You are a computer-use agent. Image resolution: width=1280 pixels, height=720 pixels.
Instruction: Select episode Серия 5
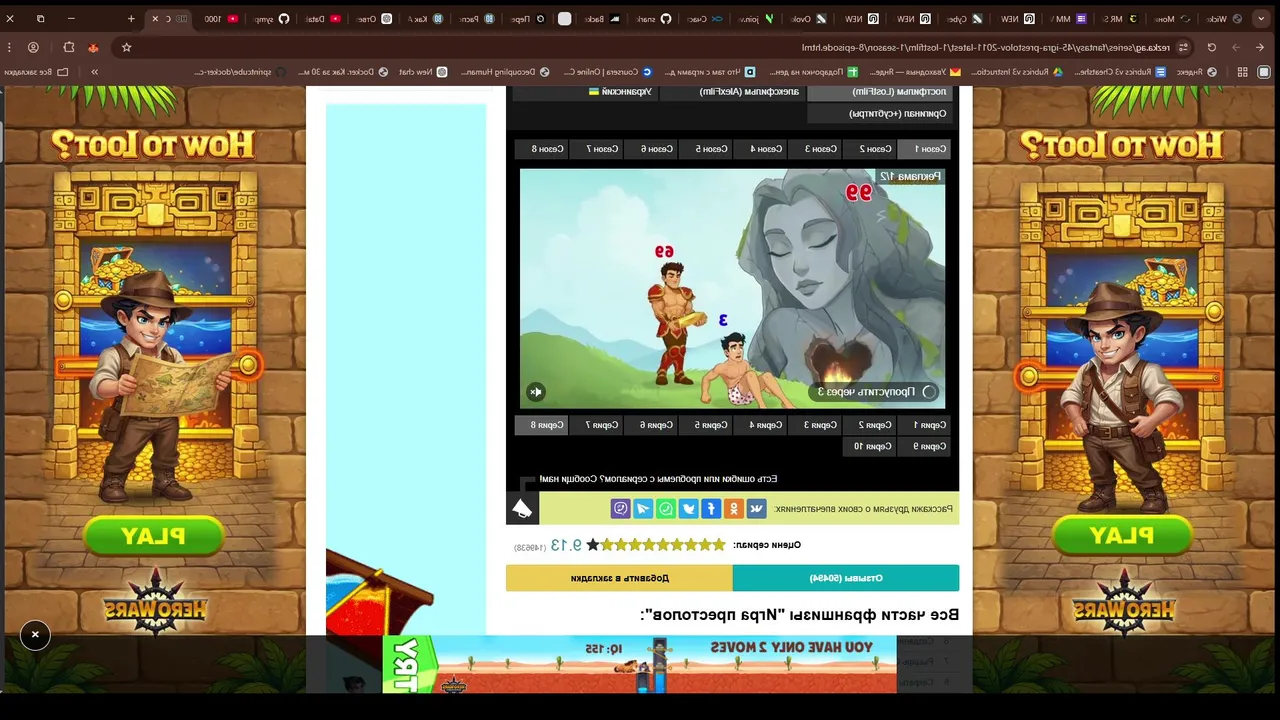tap(706, 425)
